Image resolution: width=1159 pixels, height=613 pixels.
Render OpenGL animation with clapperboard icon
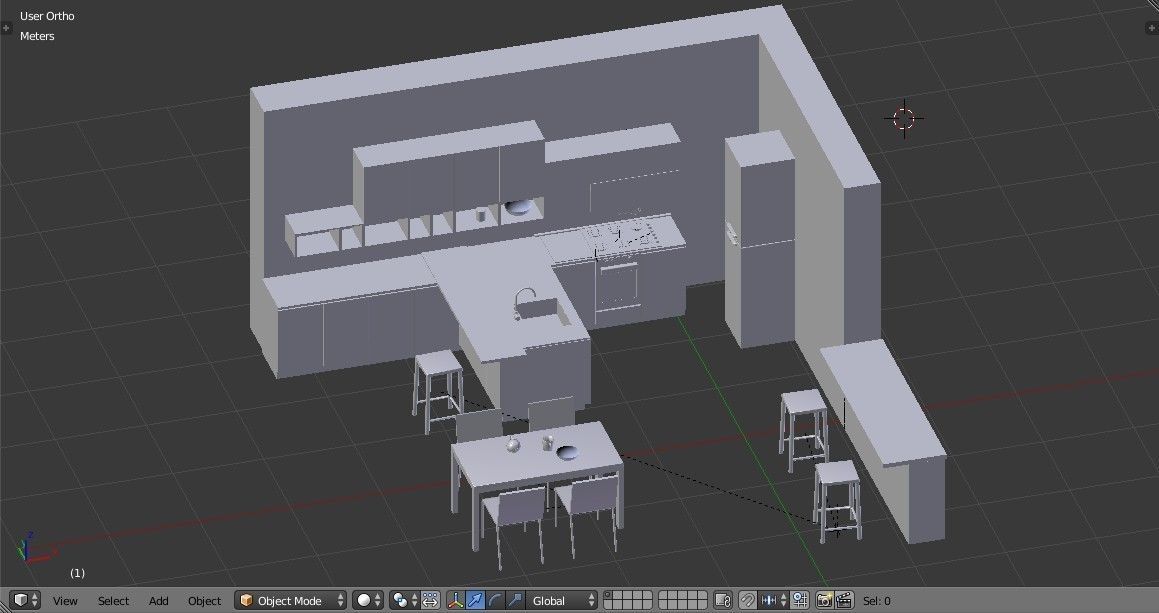tap(844, 600)
